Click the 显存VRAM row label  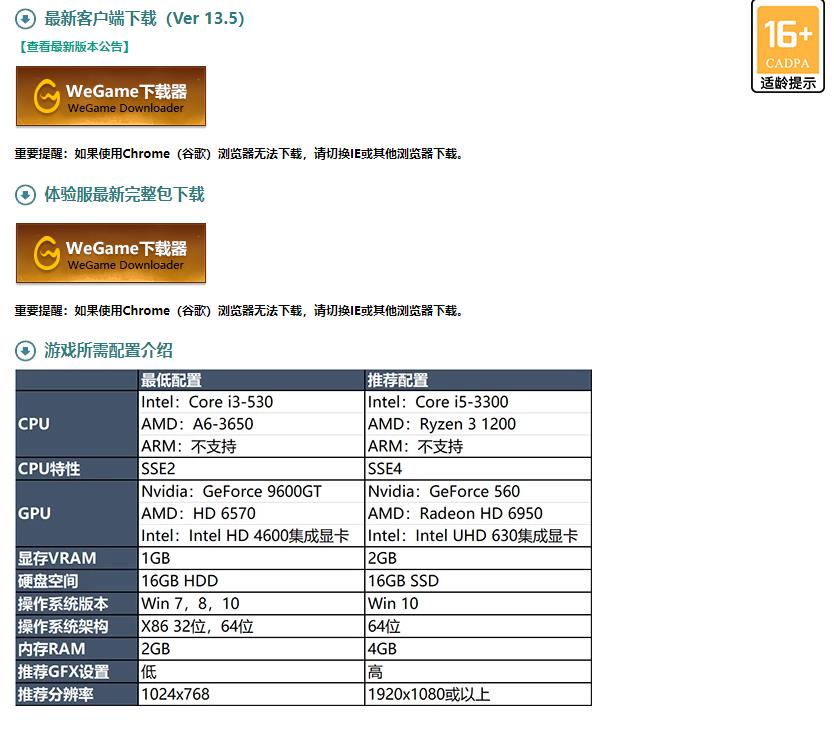tap(60, 558)
